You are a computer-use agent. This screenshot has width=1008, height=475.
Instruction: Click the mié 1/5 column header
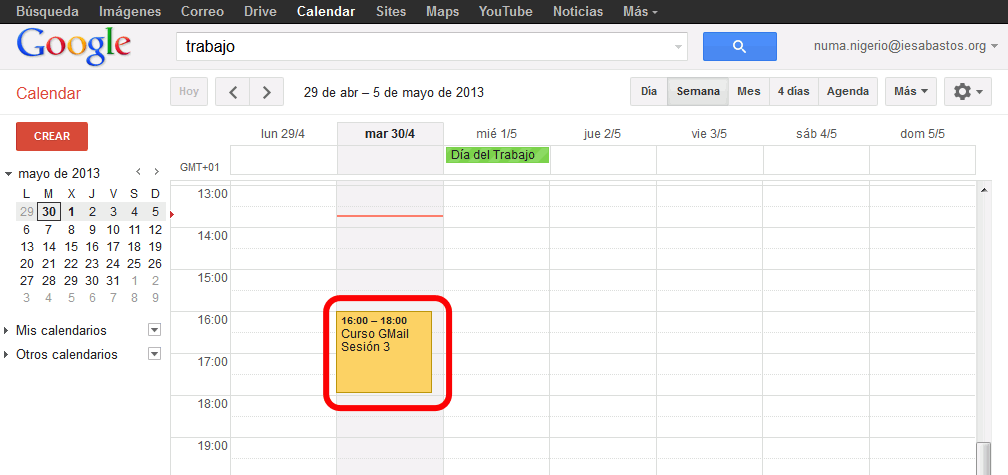496,134
